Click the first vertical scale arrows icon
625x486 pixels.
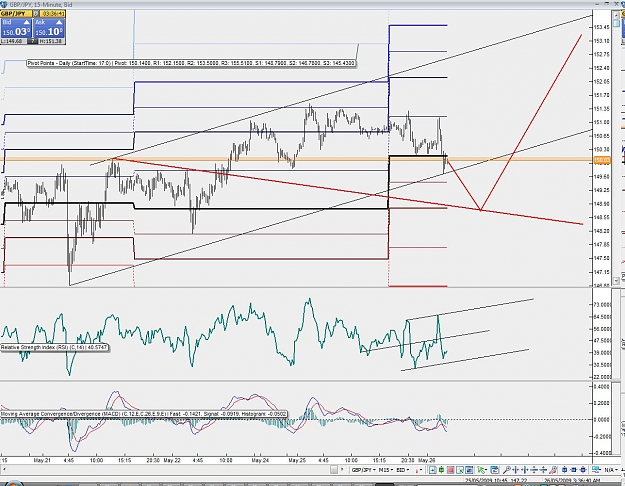click(x=534, y=470)
